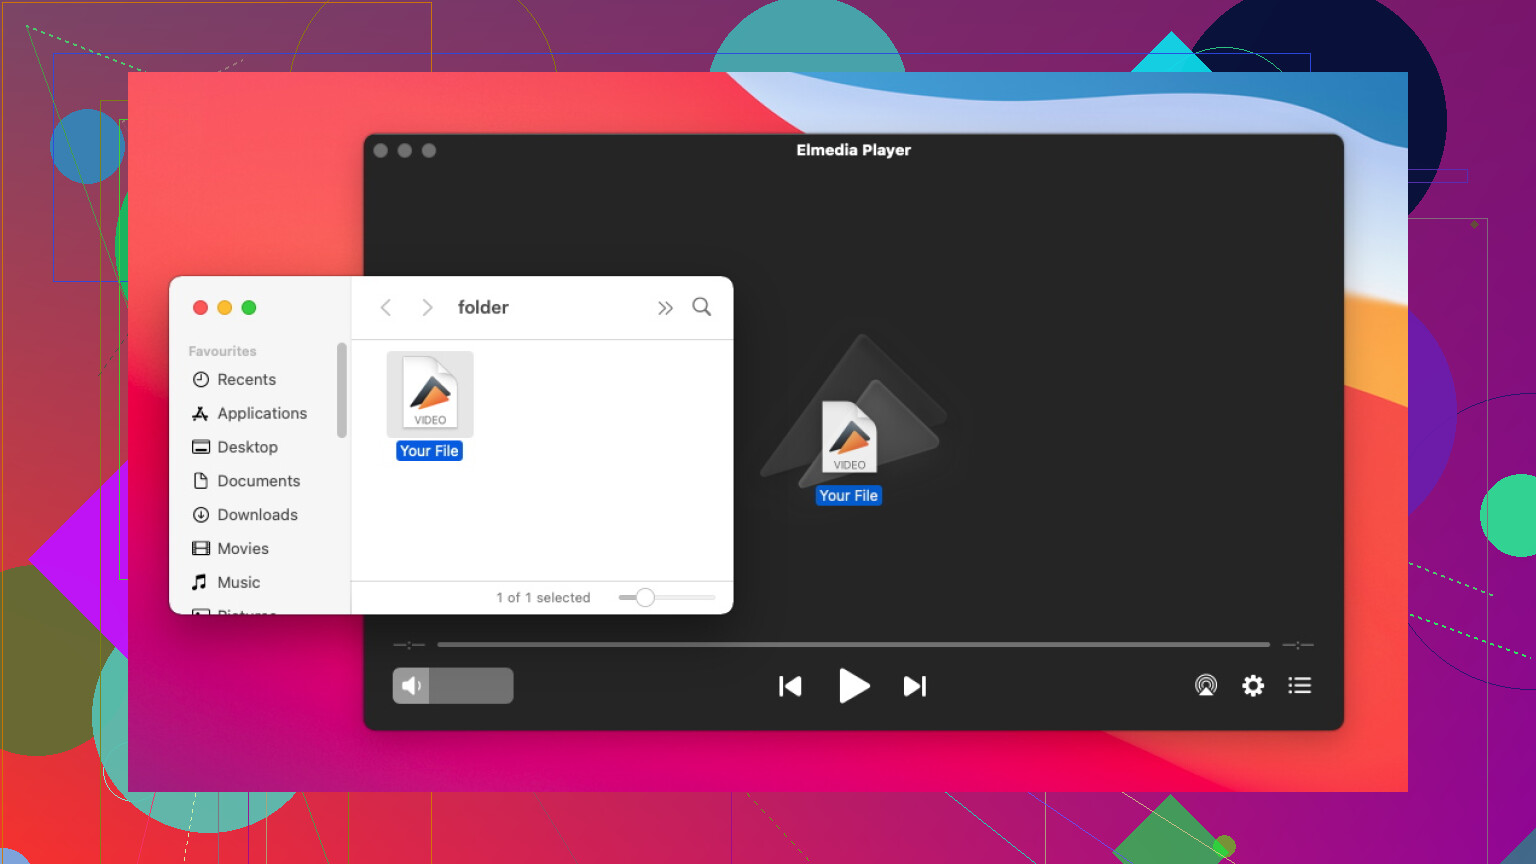Select the Your File video in Finder
1536x864 pixels.
[430, 395]
